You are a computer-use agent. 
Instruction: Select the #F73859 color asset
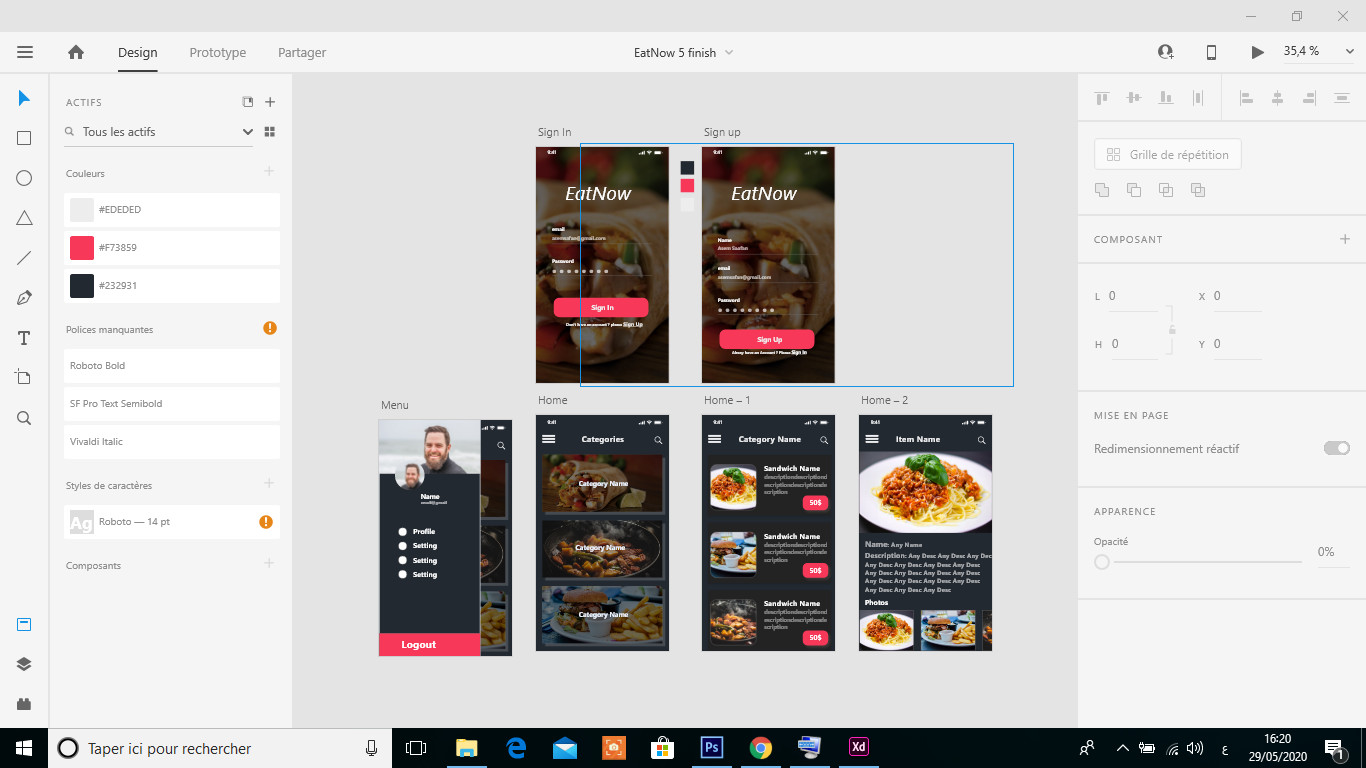pyautogui.click(x=172, y=247)
